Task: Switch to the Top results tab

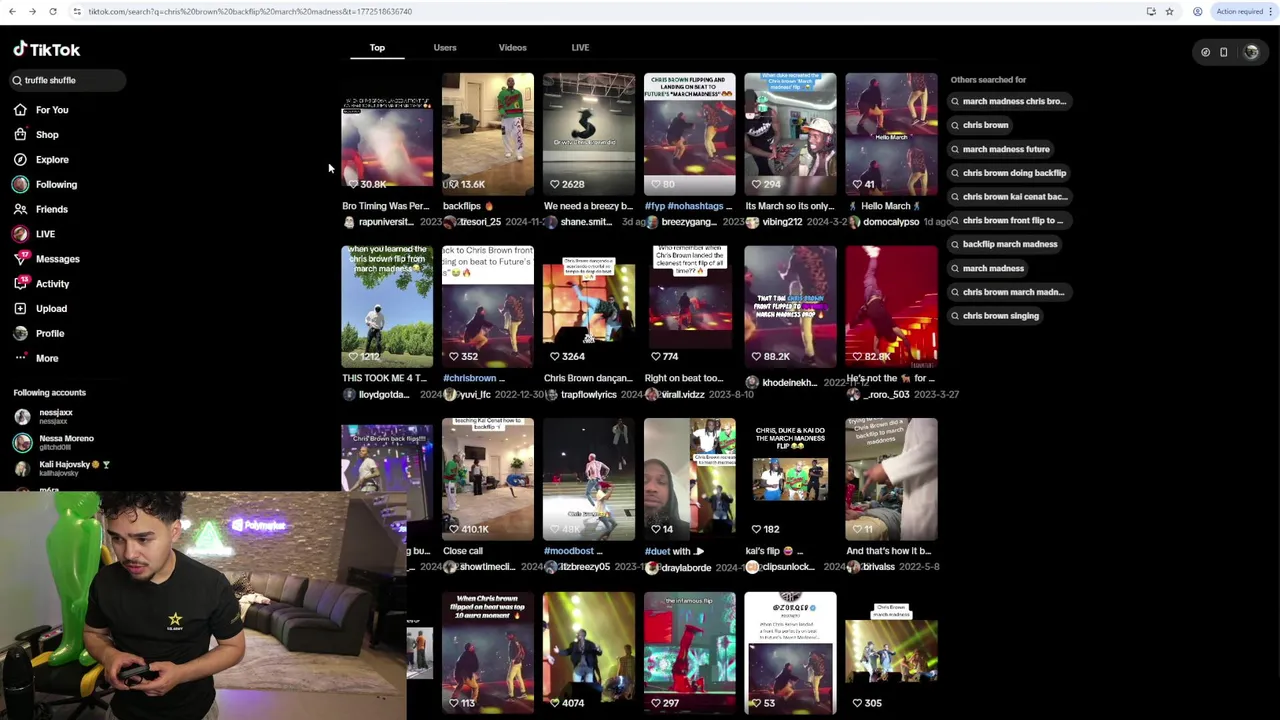Action: click(377, 48)
